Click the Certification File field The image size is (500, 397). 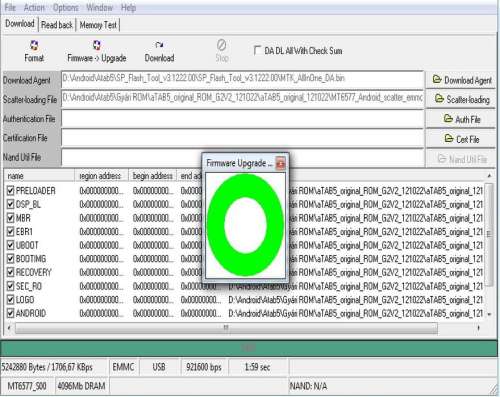(242, 138)
